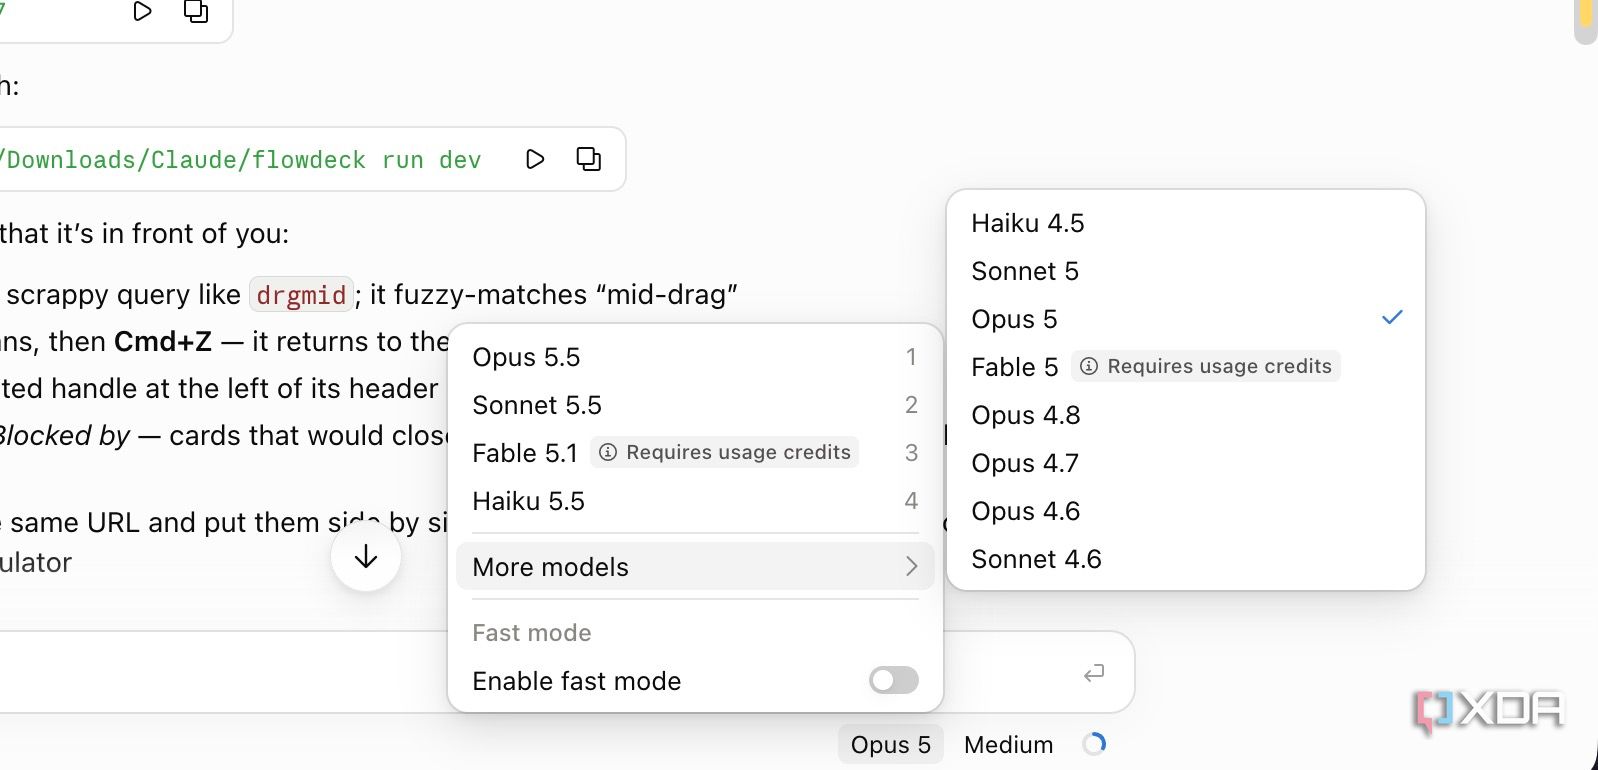Image resolution: width=1598 pixels, height=770 pixels.
Task: Choose Opus 4.8 from More models
Action: click(1186, 415)
